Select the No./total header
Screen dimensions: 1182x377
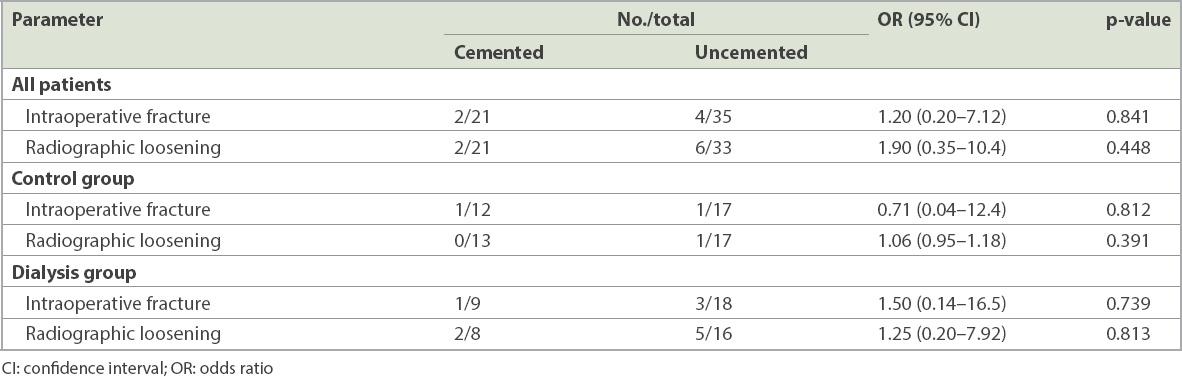pos(655,20)
